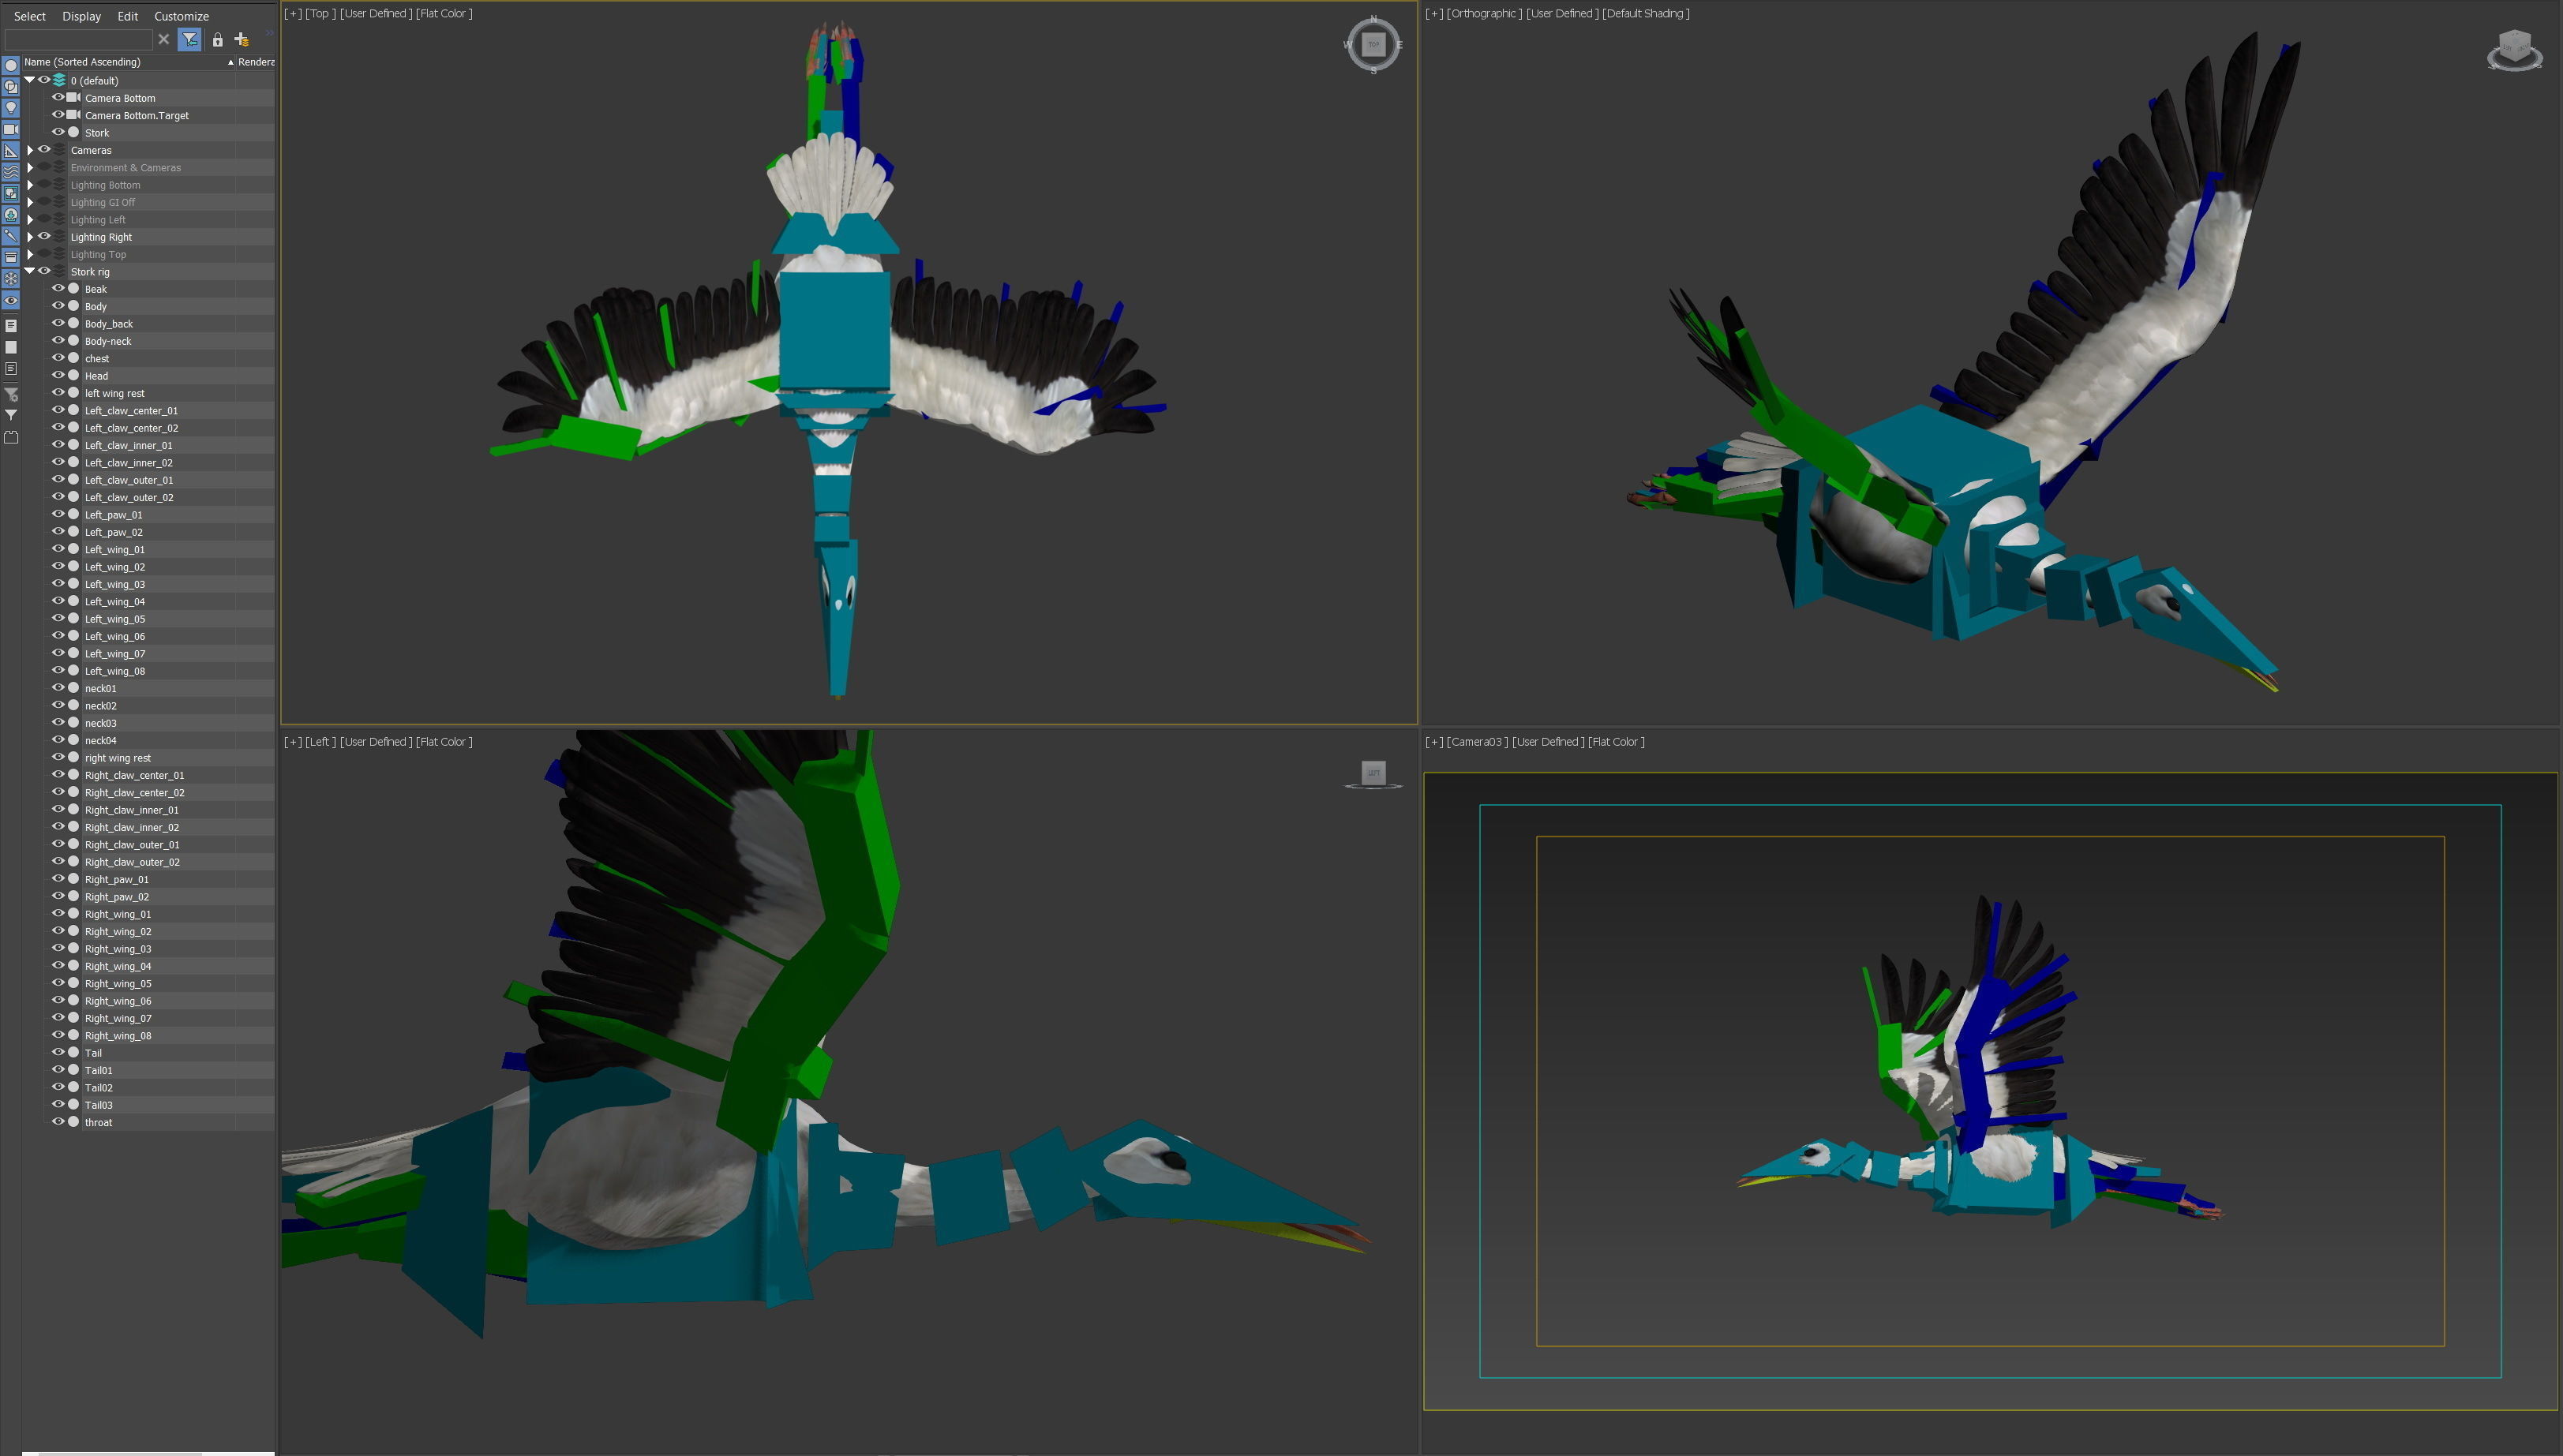Screen dimensions: 2563x1456
Task: Hide the Head object
Action: tap(58, 376)
